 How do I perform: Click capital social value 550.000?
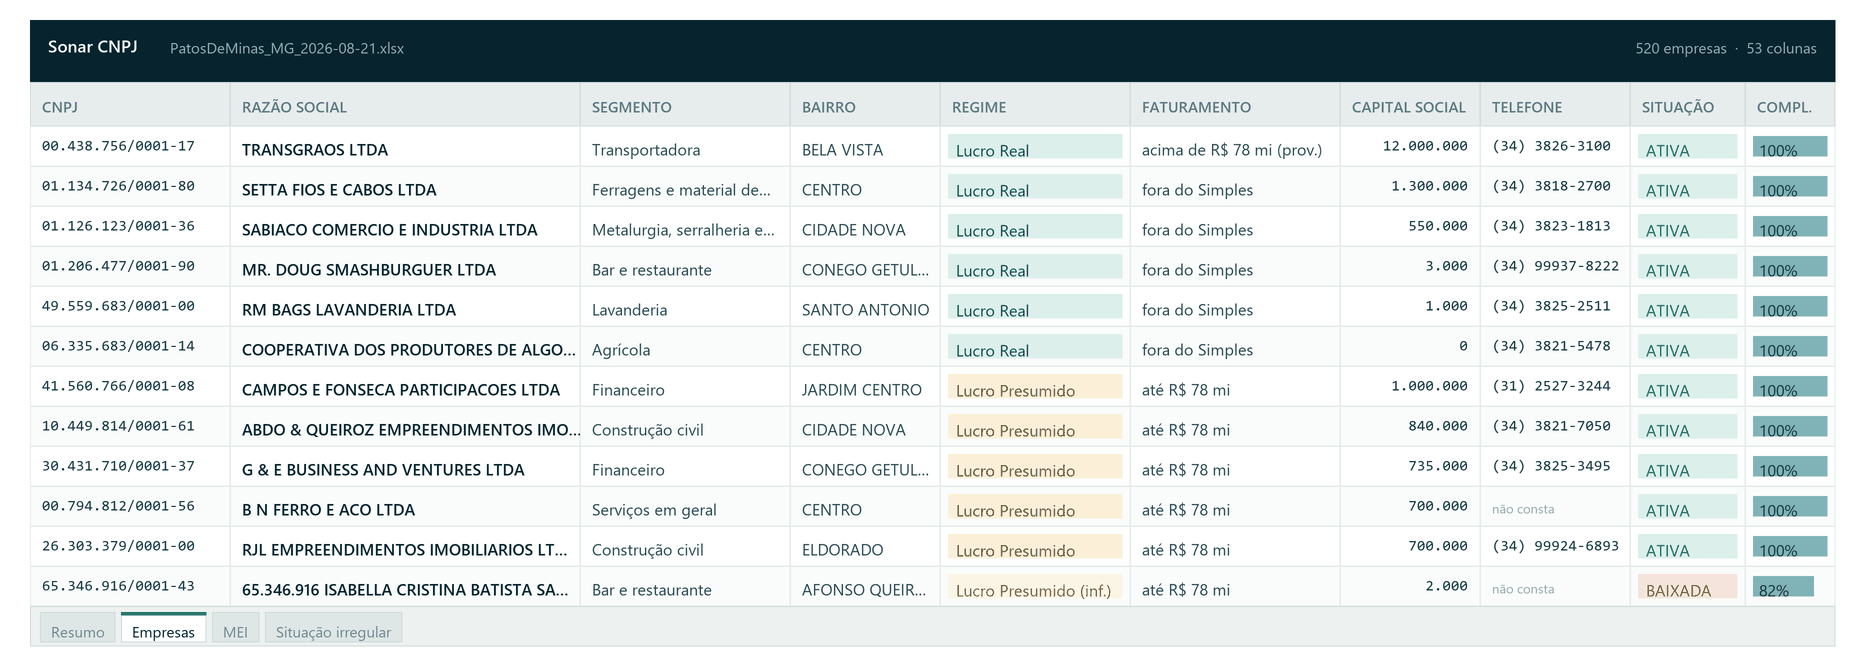(x=1438, y=226)
